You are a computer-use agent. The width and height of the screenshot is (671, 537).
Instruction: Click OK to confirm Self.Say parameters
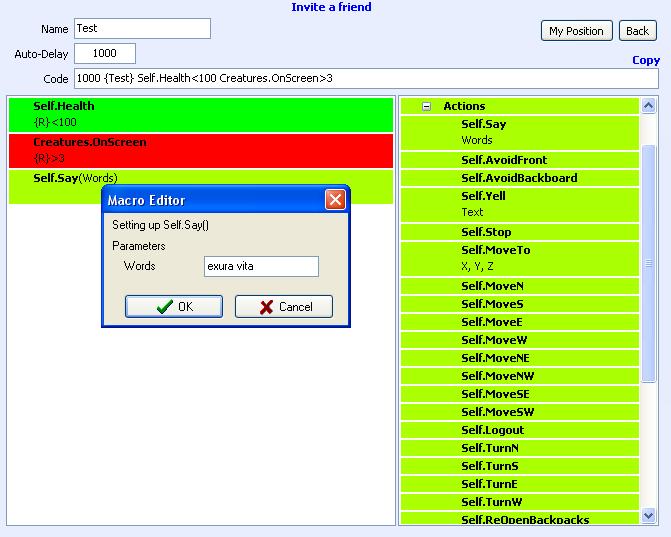point(174,307)
